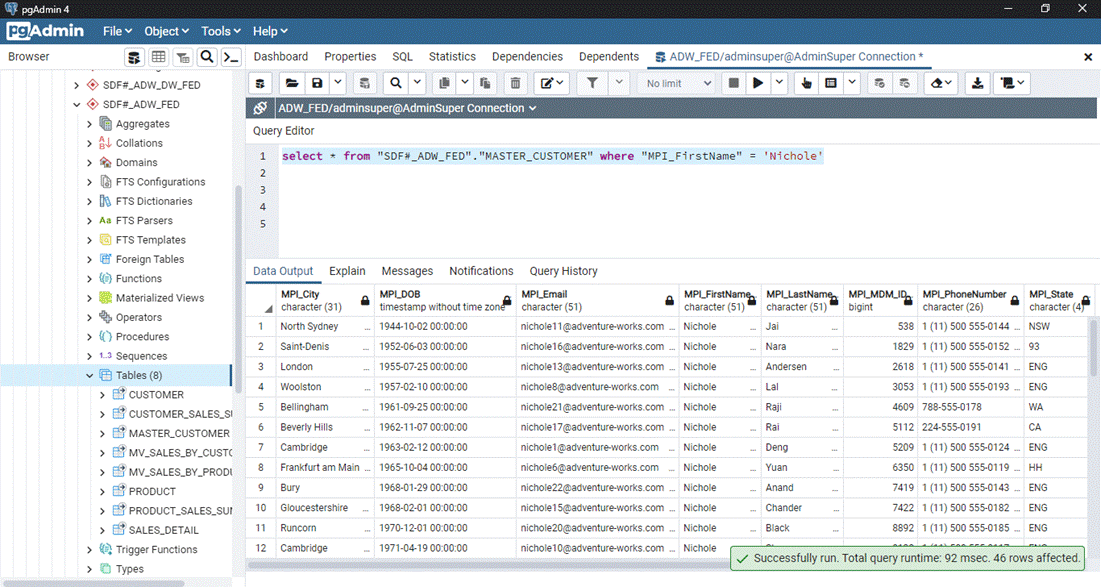Click the Explain hand-pointer icon
The height and width of the screenshot is (587, 1101).
(x=807, y=83)
